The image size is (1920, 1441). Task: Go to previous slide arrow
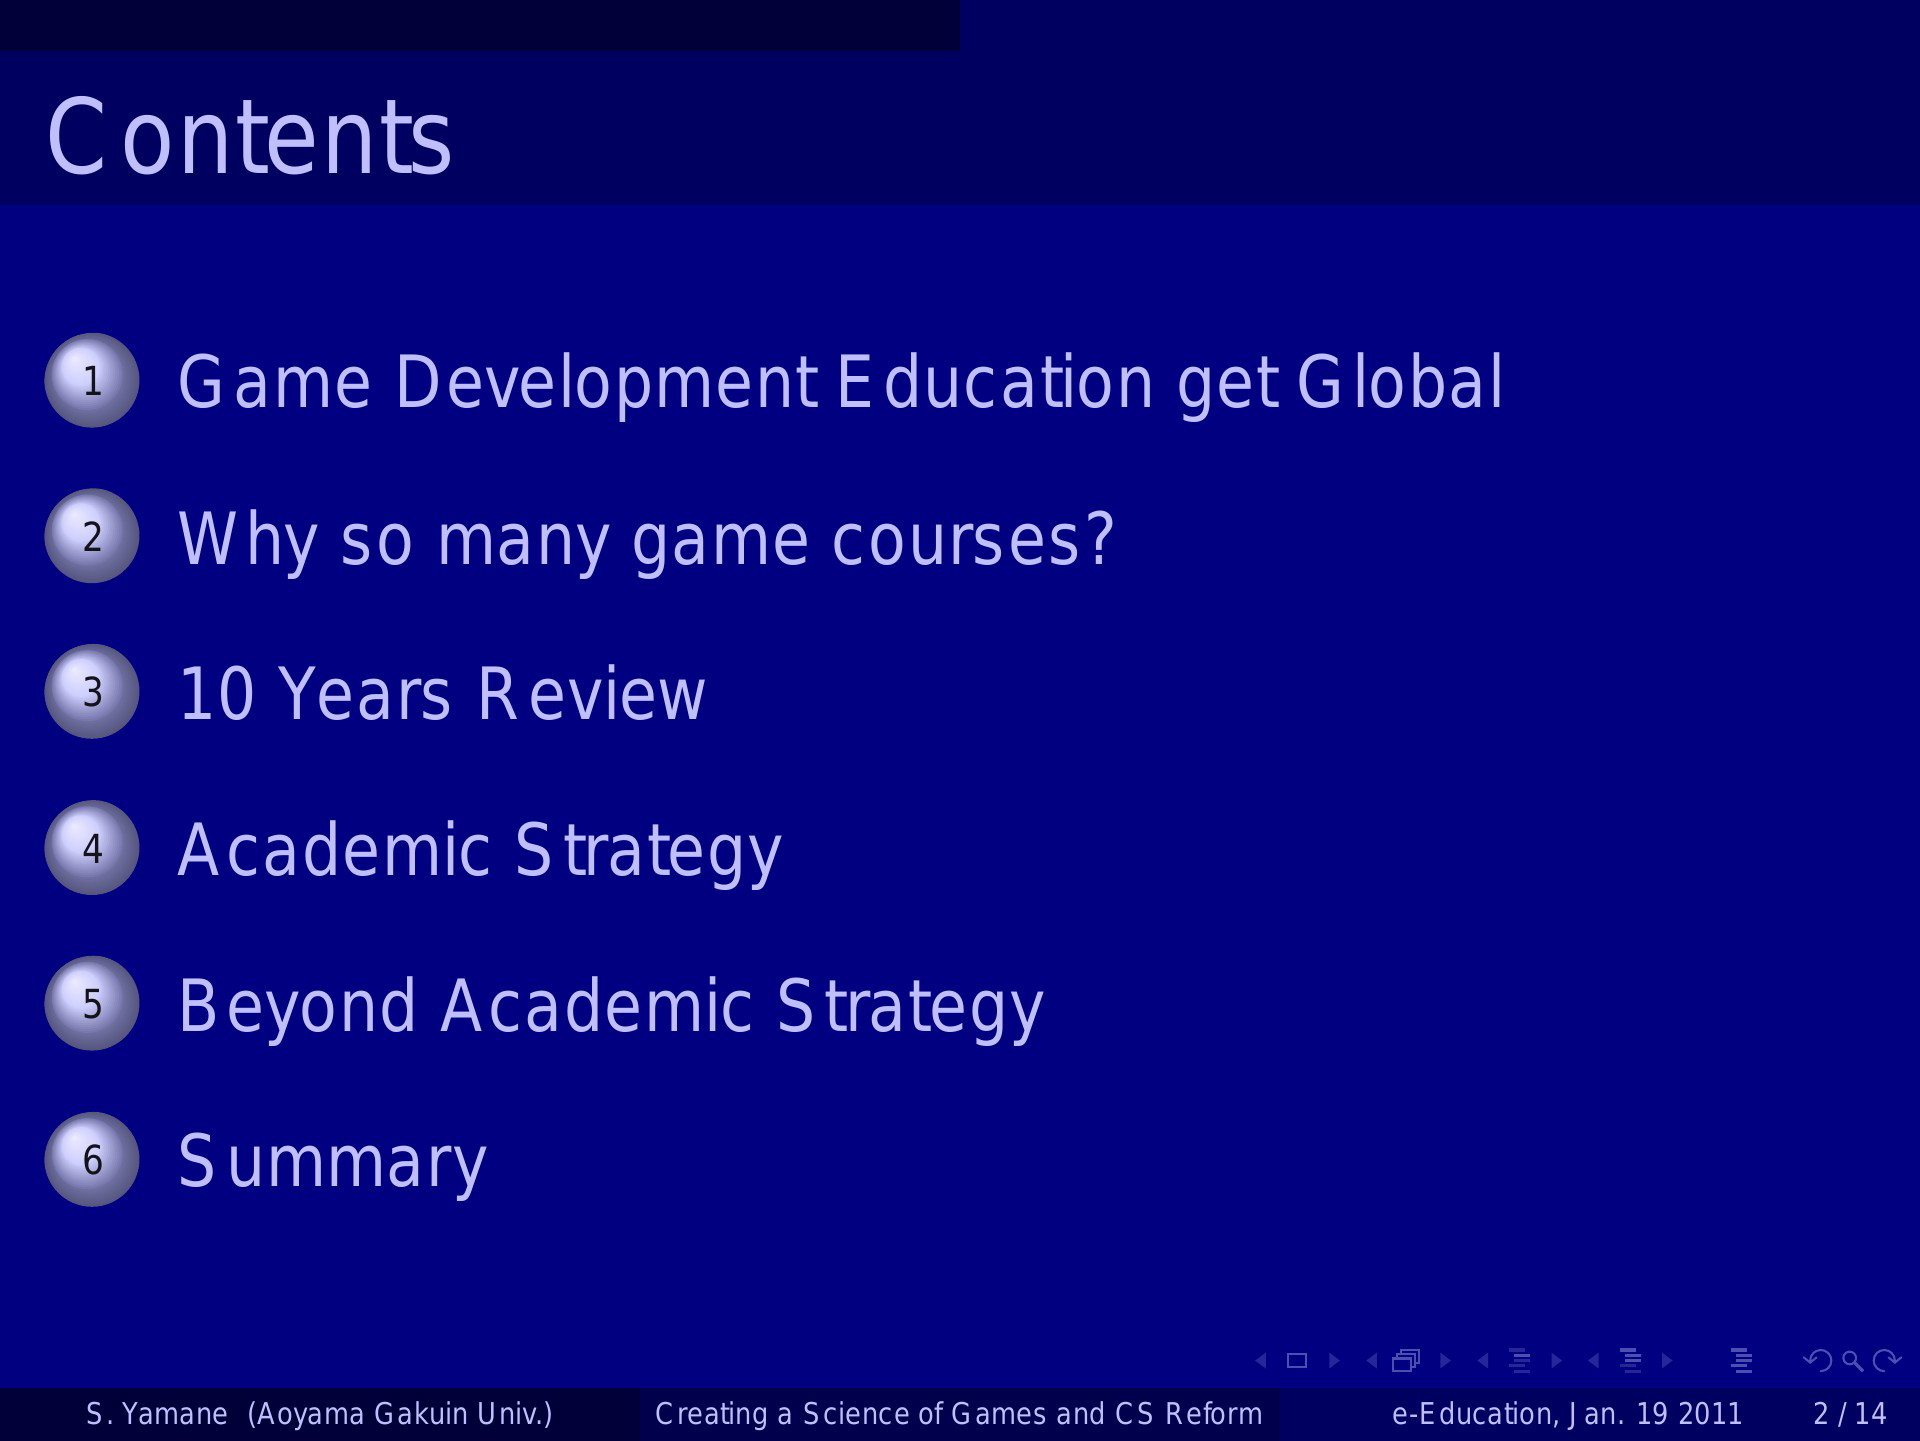[x=1262, y=1360]
